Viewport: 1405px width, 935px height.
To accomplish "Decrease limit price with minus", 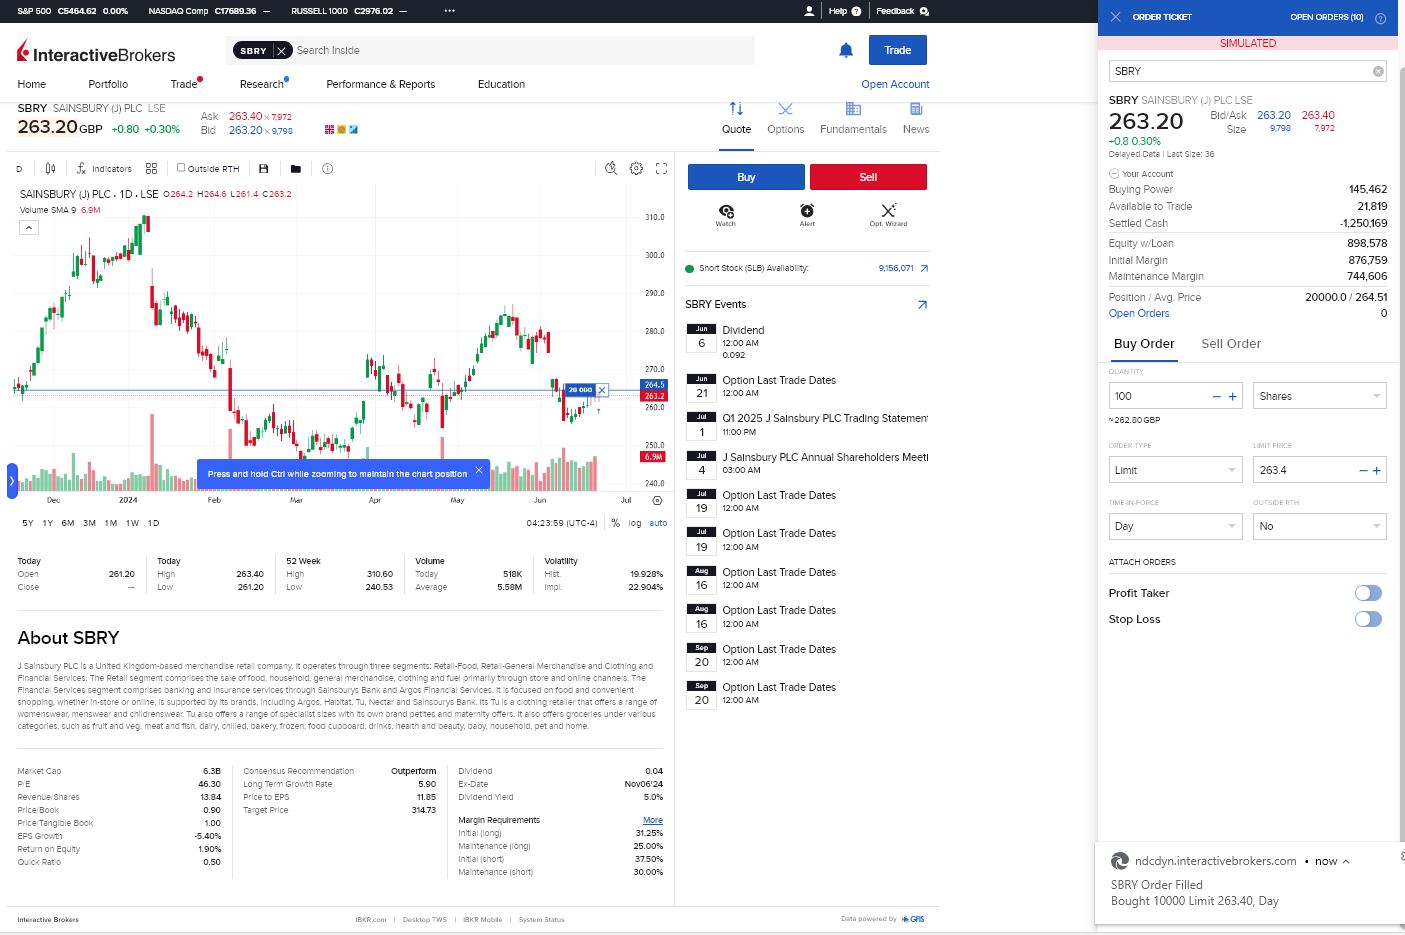I will tap(1363, 471).
